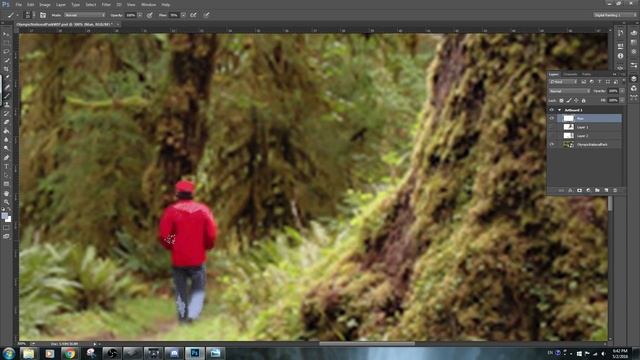
Task: Show Layer 2 using its visibility box
Action: [x=551, y=136]
